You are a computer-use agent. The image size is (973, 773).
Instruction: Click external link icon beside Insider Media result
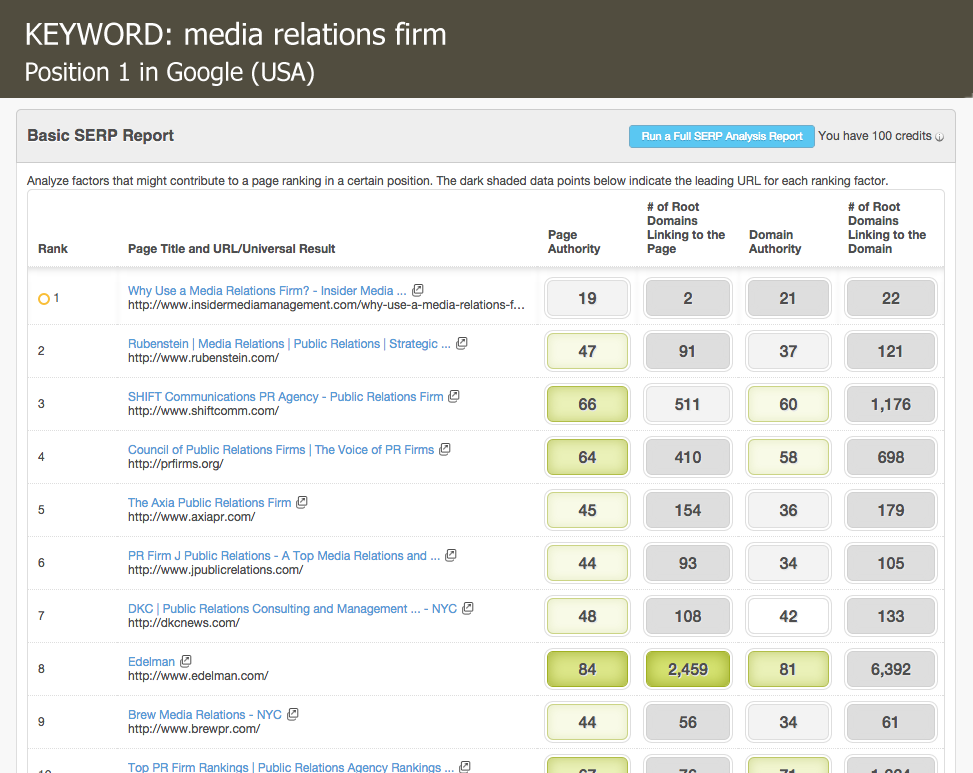pyautogui.click(x=418, y=290)
